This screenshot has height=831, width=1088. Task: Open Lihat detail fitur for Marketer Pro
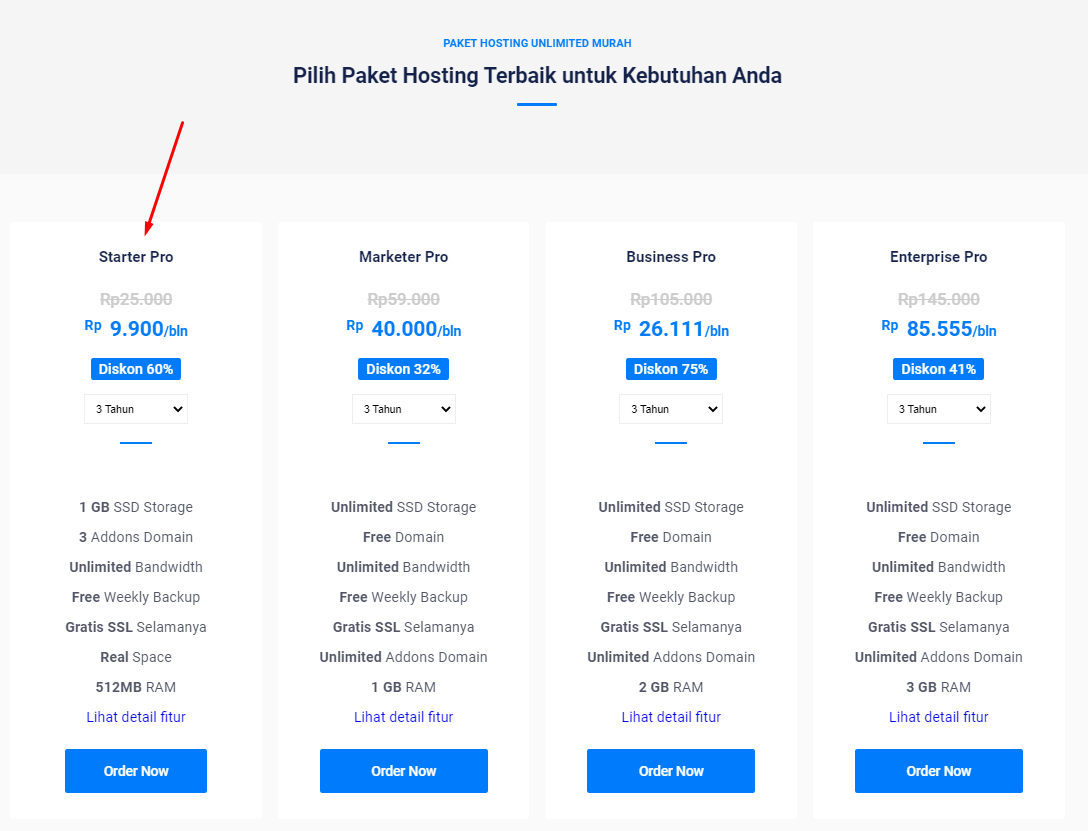pos(404,717)
